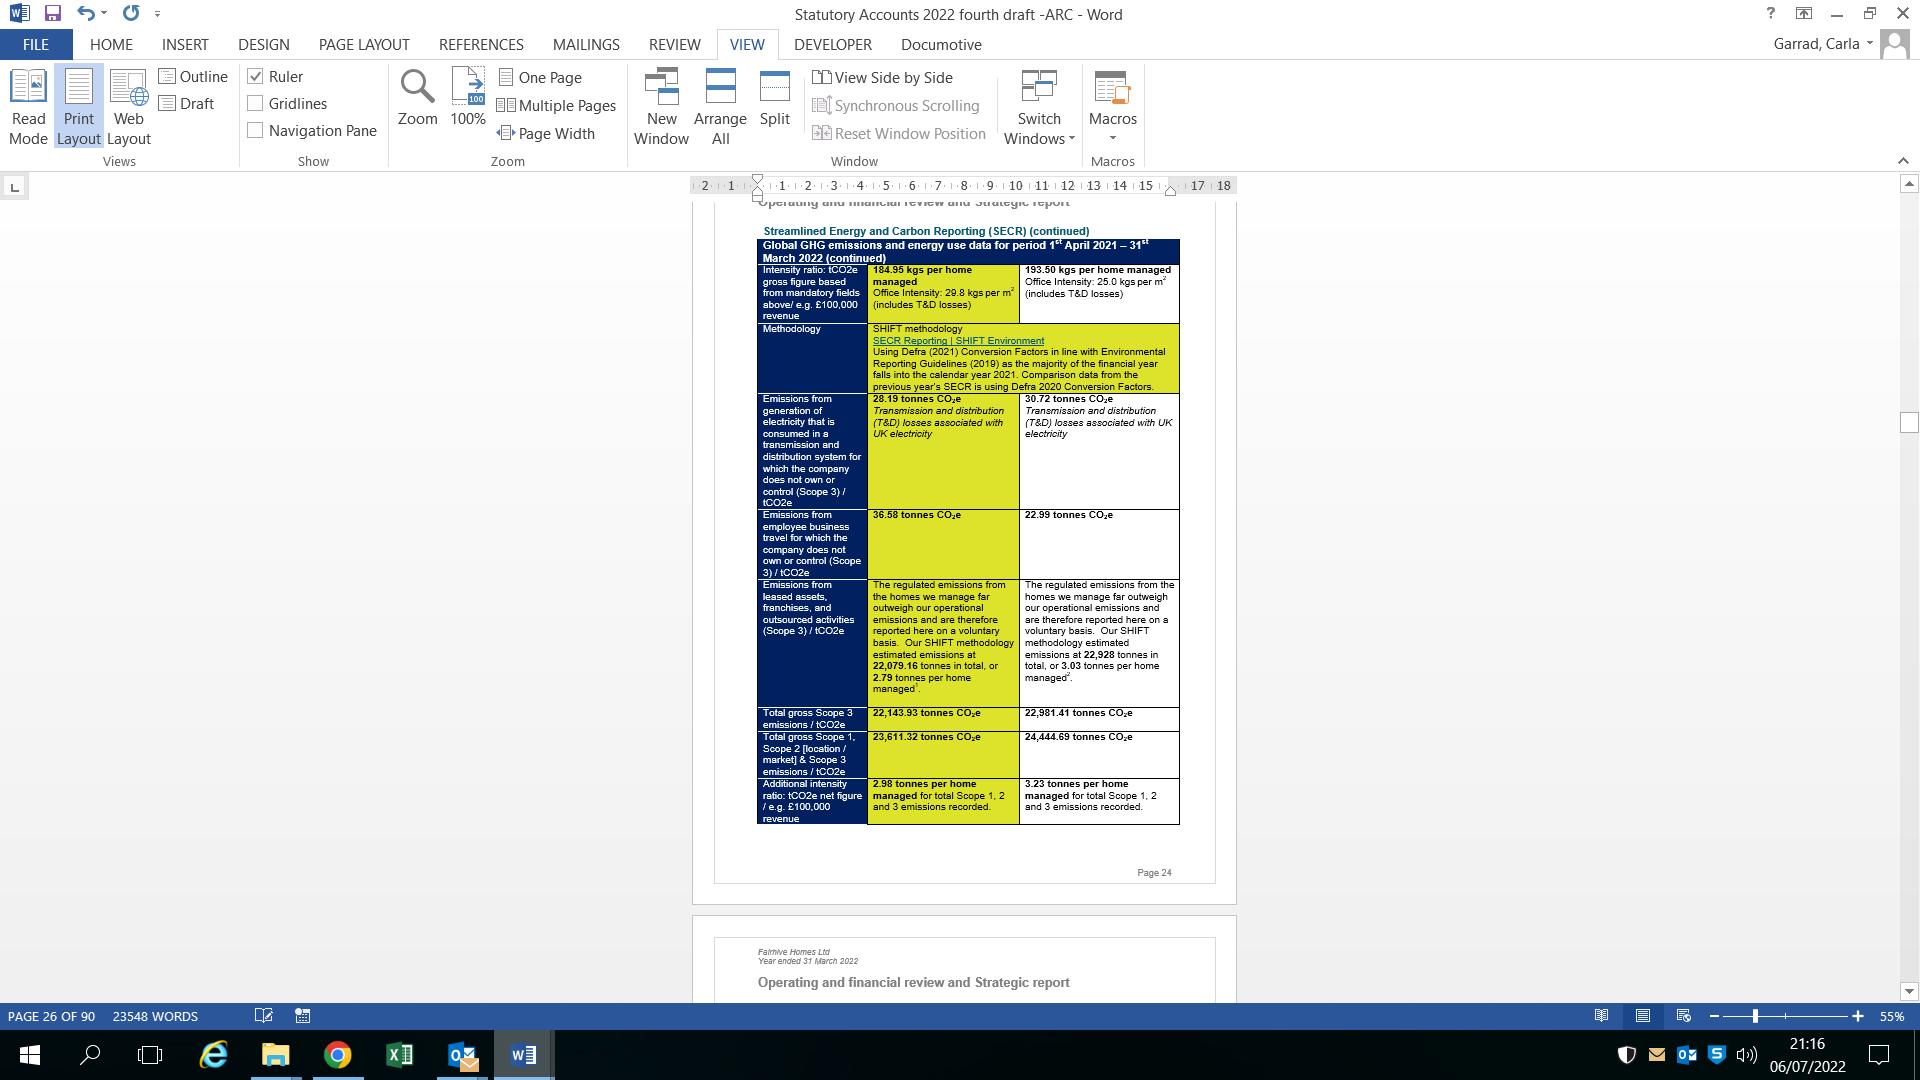Click the zoom slider in status bar

[1755, 1016]
